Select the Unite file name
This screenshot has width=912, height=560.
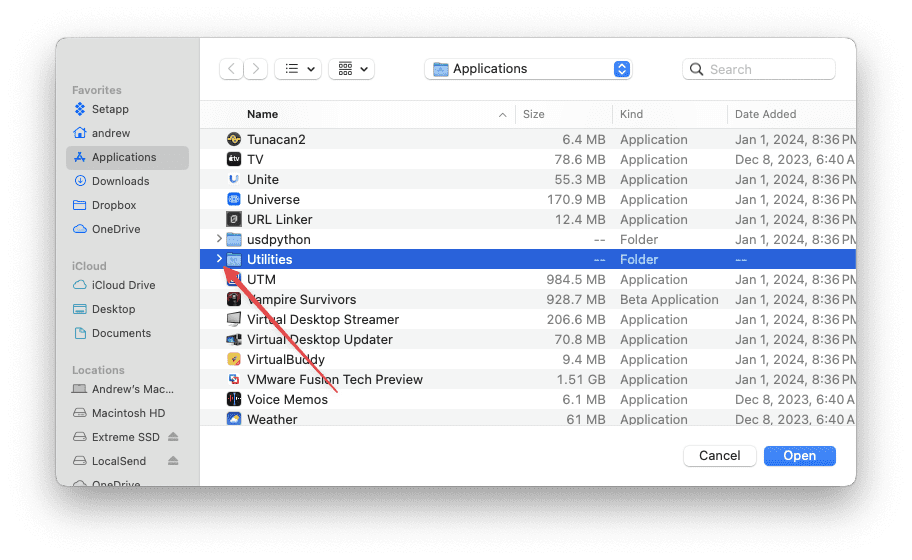click(x=263, y=180)
